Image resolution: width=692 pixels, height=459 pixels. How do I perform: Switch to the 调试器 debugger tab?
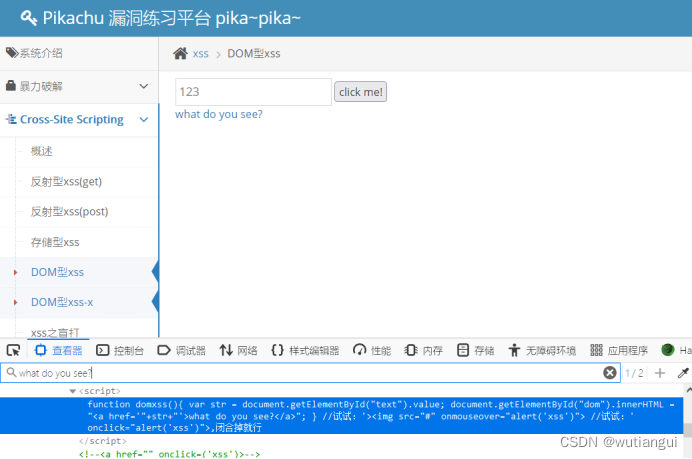pos(181,350)
